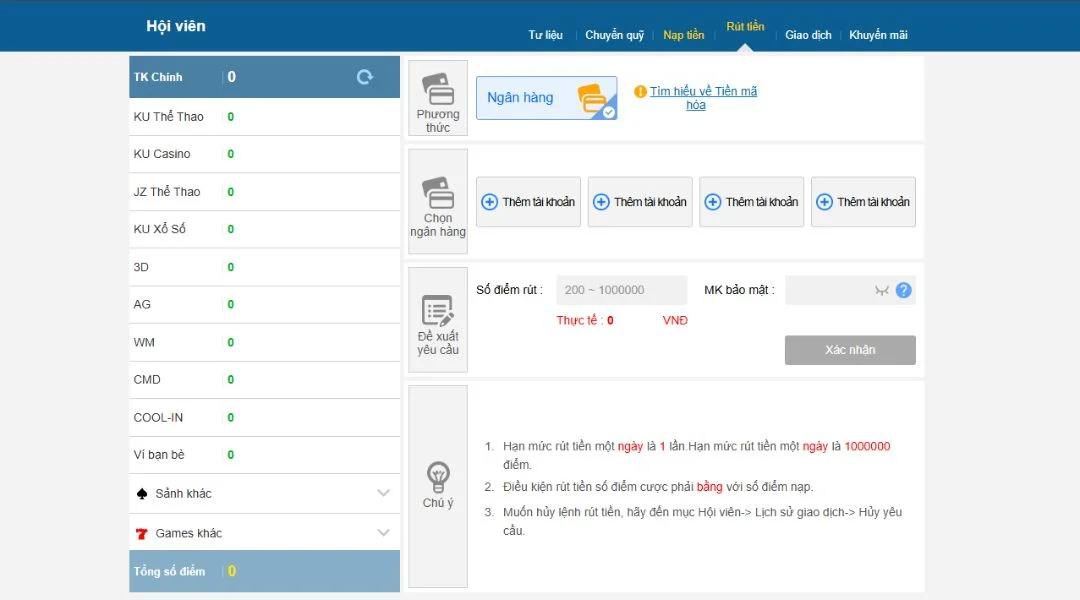1080x600 pixels.
Task: Click the fourth Thêm tài khoản button
Action: pos(863,202)
